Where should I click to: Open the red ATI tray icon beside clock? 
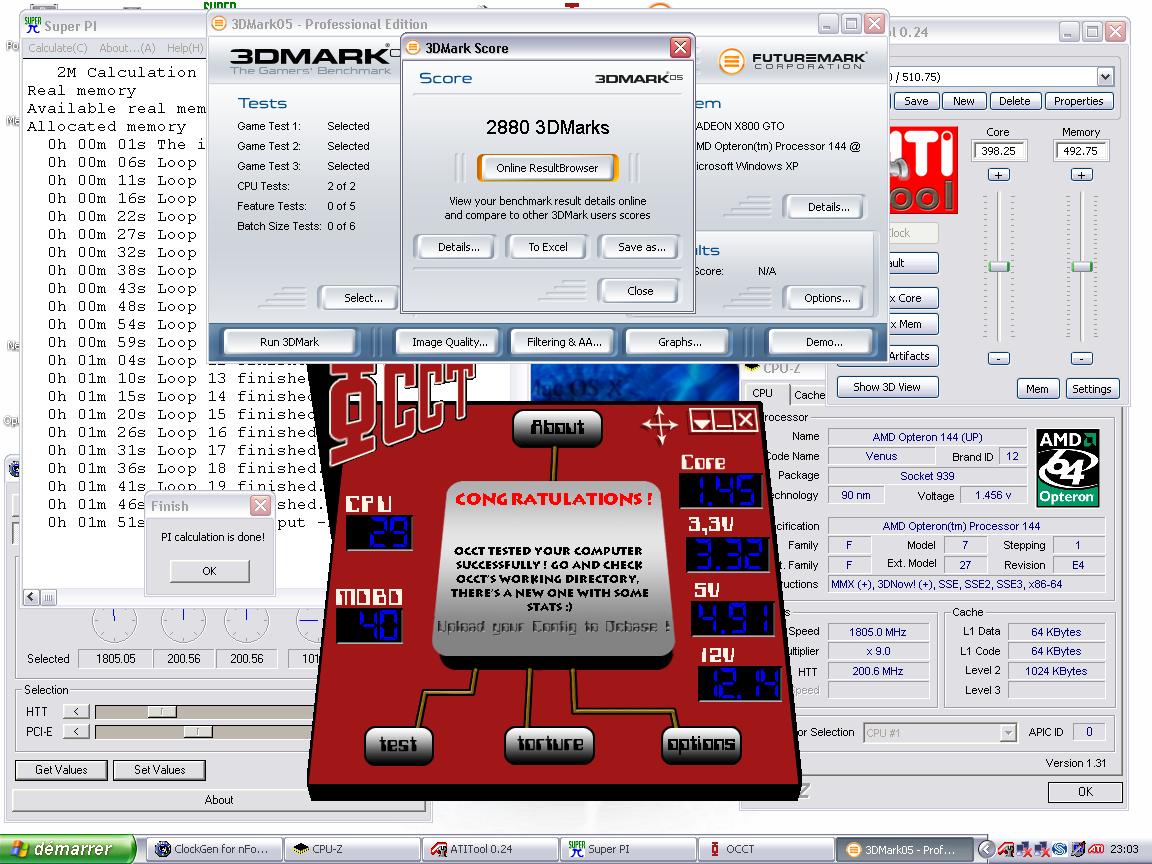click(x=1095, y=849)
